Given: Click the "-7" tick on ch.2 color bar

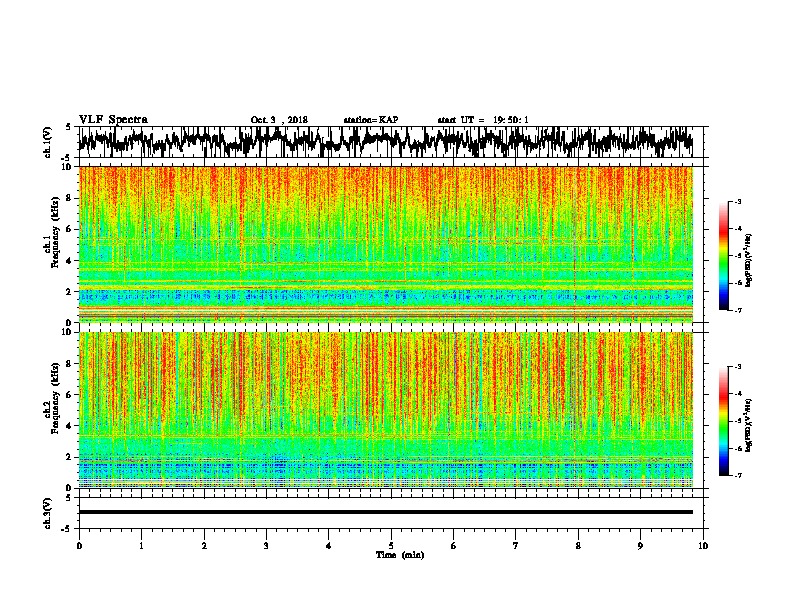Looking at the screenshot, I should coord(738,475).
